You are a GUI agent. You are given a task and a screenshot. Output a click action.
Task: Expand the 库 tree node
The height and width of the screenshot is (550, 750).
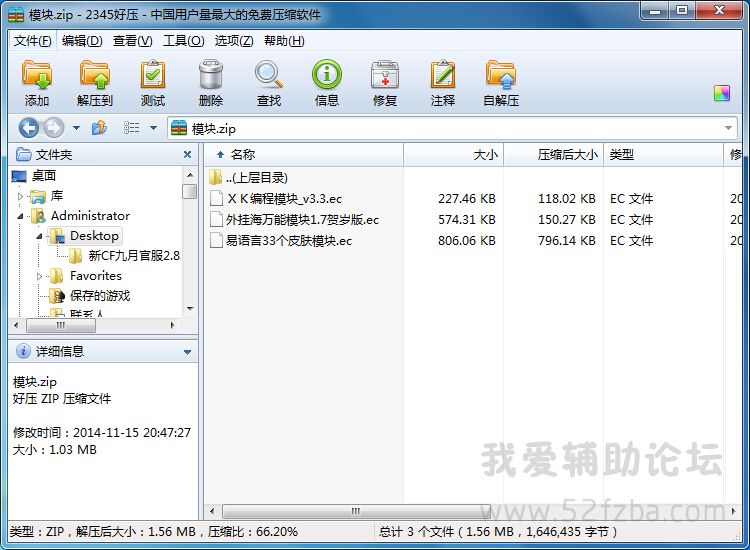pyautogui.click(x=20, y=196)
